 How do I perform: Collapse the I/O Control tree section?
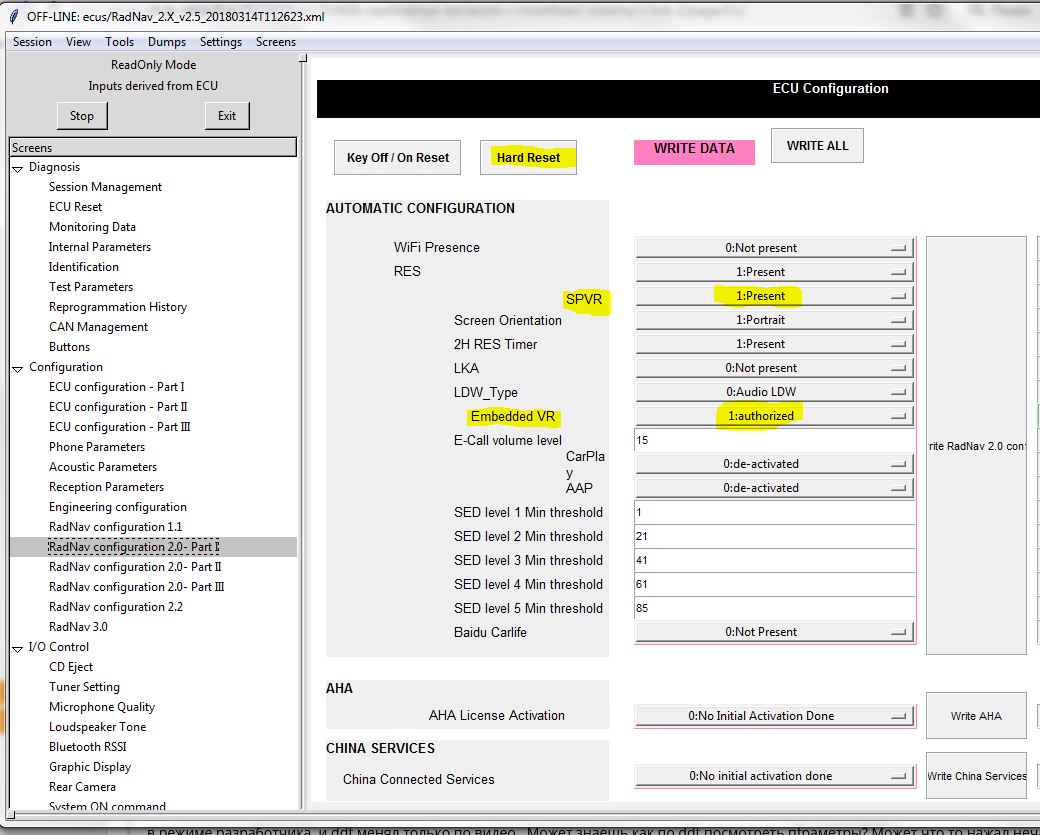(x=18, y=649)
